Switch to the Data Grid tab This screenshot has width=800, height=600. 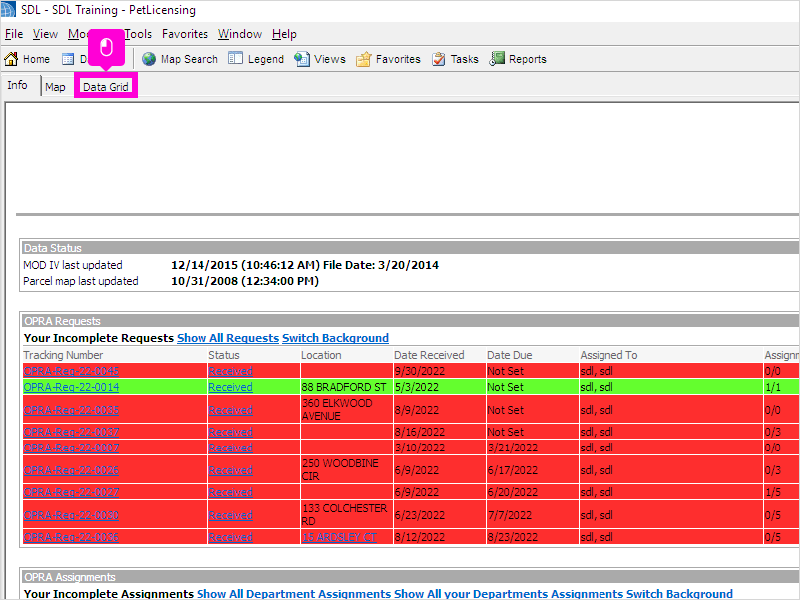106,87
